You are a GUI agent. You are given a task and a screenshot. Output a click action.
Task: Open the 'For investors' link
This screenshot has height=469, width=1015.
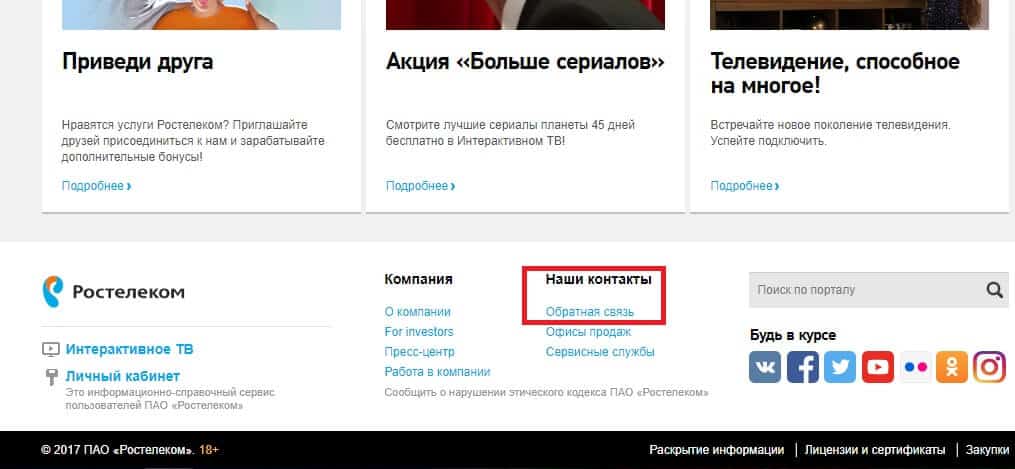click(x=418, y=332)
